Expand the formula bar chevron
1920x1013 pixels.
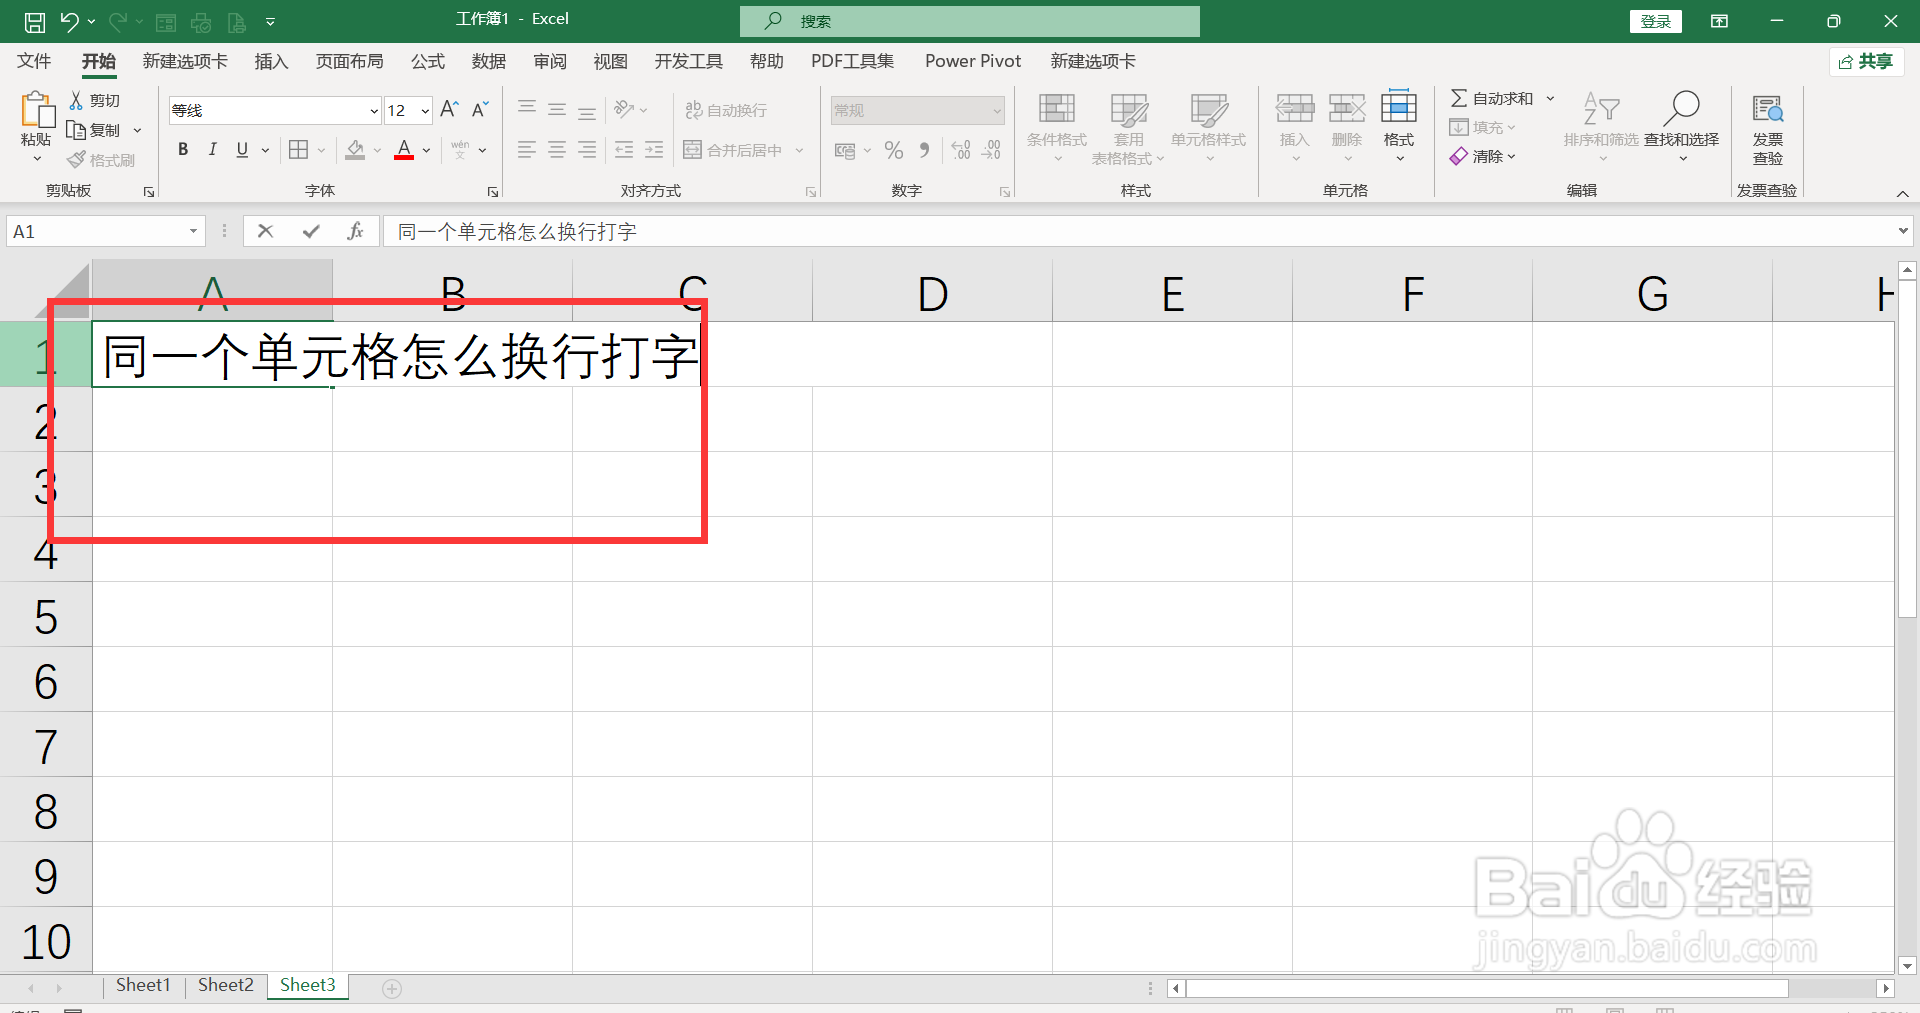click(x=1903, y=231)
